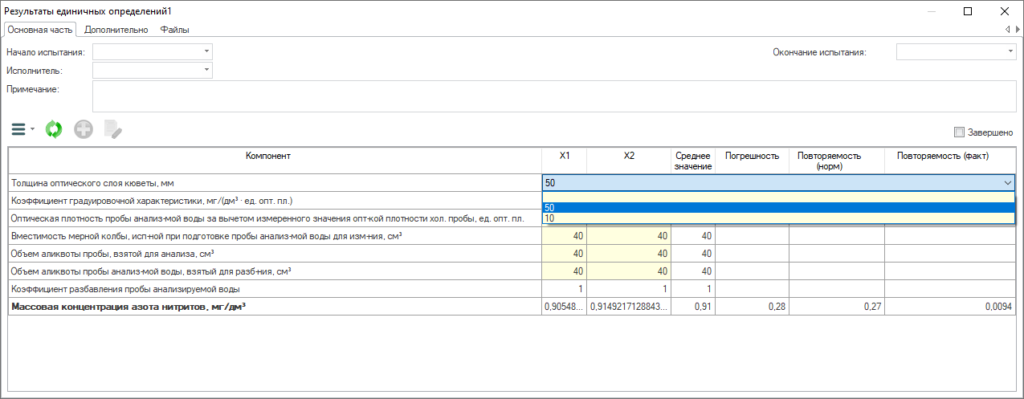Maximize the results window
Viewport: 1024px width, 399px height.
[x=968, y=11]
